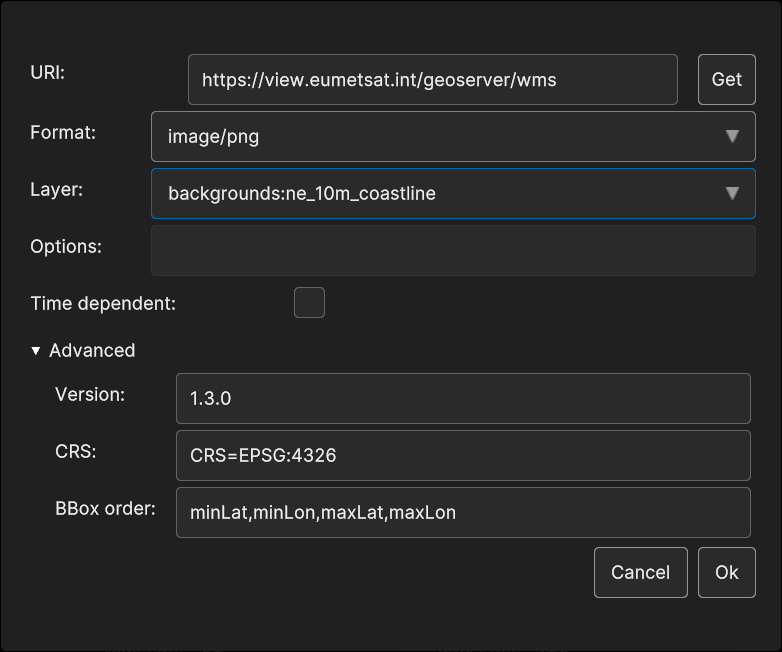
Task: Click the "Format:" label text
Action: (63, 132)
